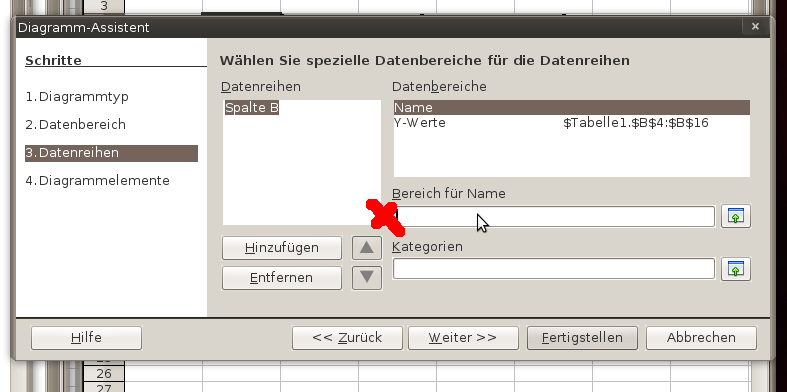Go to step 1 Diagrammtyp
The height and width of the screenshot is (392, 787).
coord(77,96)
